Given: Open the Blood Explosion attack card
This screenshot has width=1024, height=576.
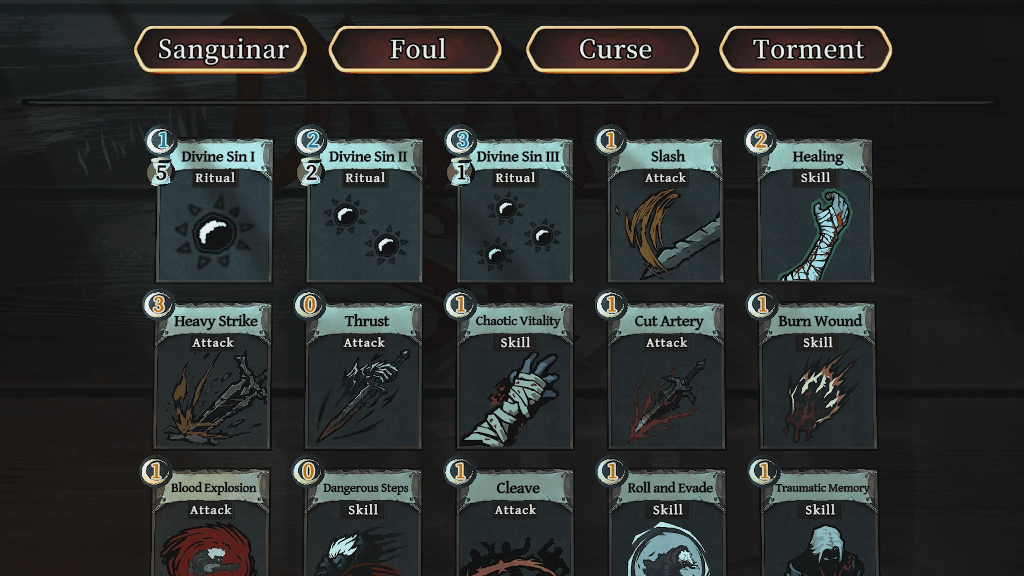Looking at the screenshot, I should coord(211,522).
